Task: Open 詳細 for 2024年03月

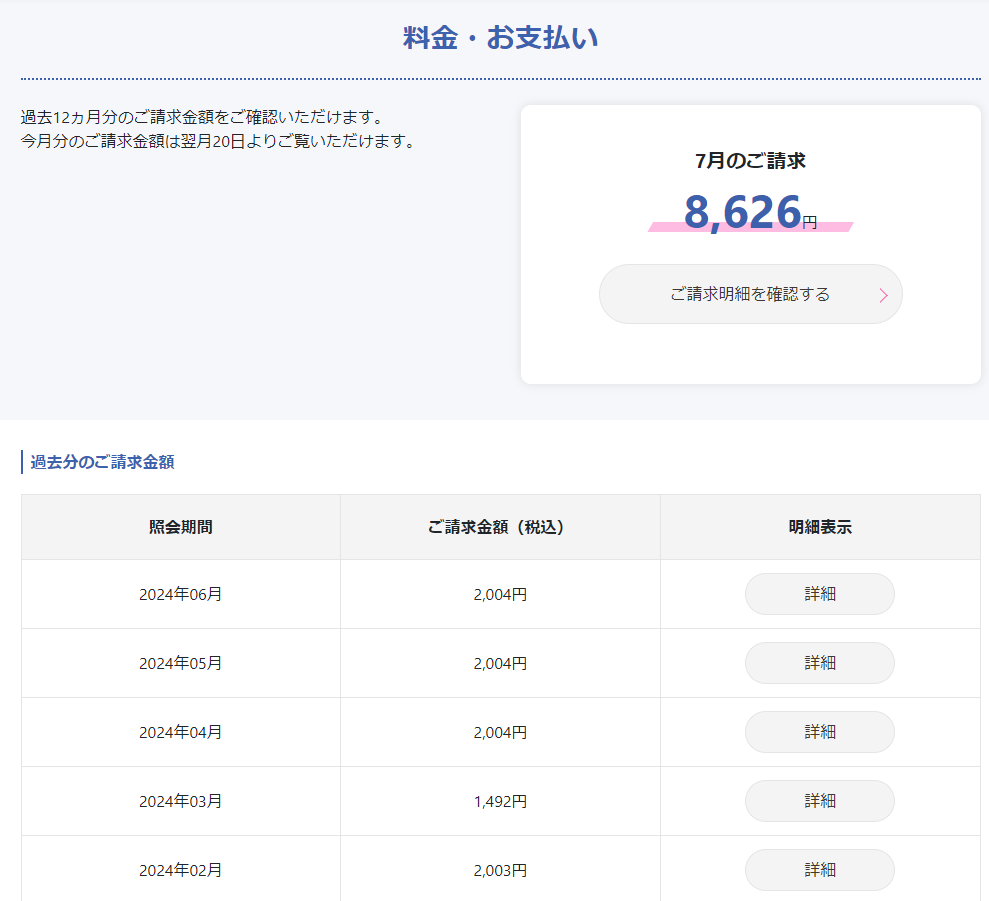Action: (x=819, y=801)
